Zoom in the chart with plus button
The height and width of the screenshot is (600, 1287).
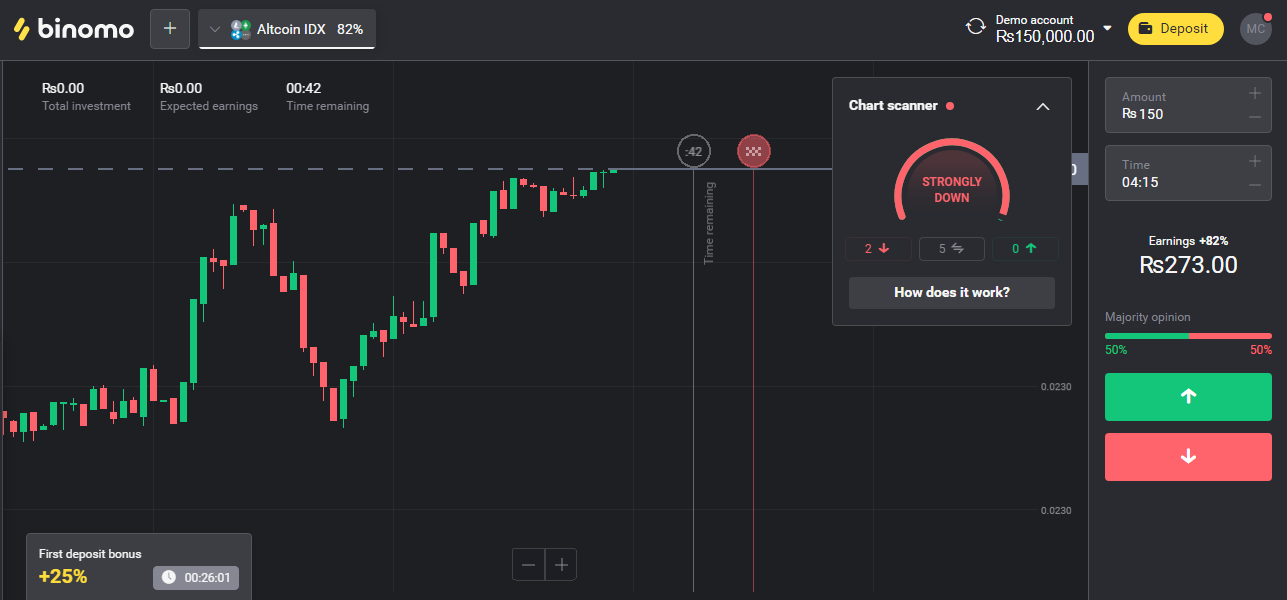click(x=562, y=565)
